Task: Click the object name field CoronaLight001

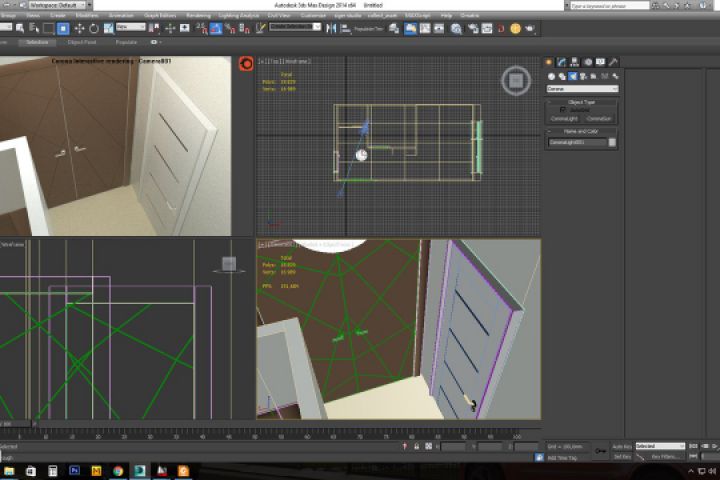Action: pyautogui.click(x=577, y=142)
